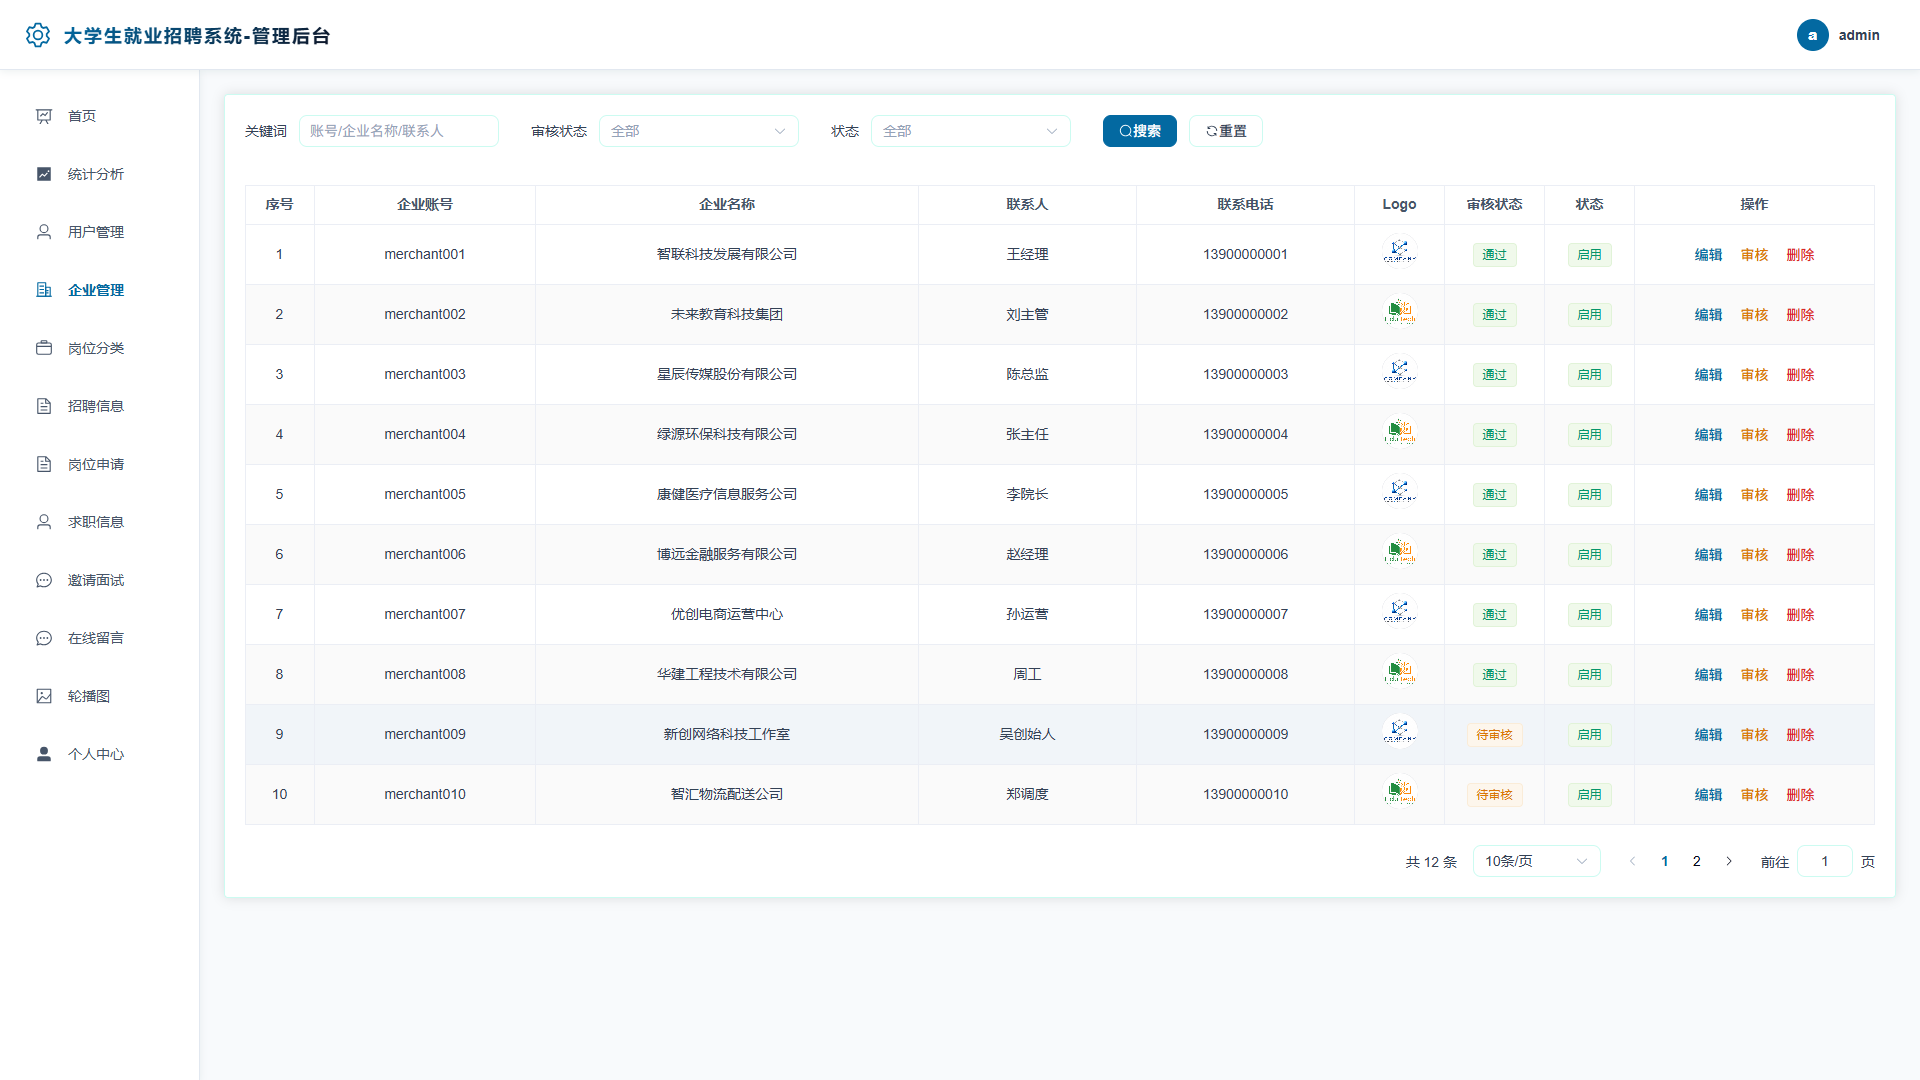Open the 10条/页 page size dropdown
1920x1080 pixels.
[x=1536, y=861]
